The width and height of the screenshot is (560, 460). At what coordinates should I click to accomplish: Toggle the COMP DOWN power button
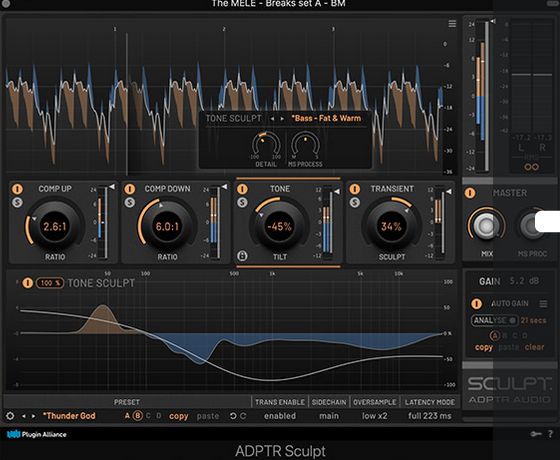[130, 189]
